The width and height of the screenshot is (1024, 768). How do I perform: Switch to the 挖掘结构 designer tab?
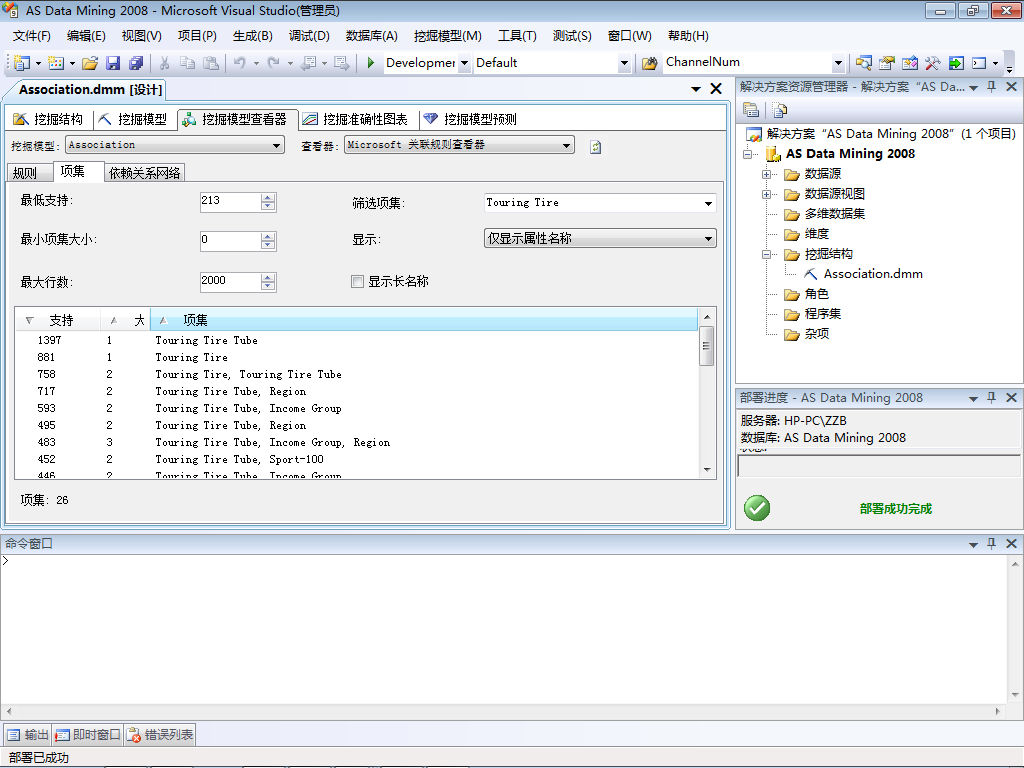pos(49,119)
